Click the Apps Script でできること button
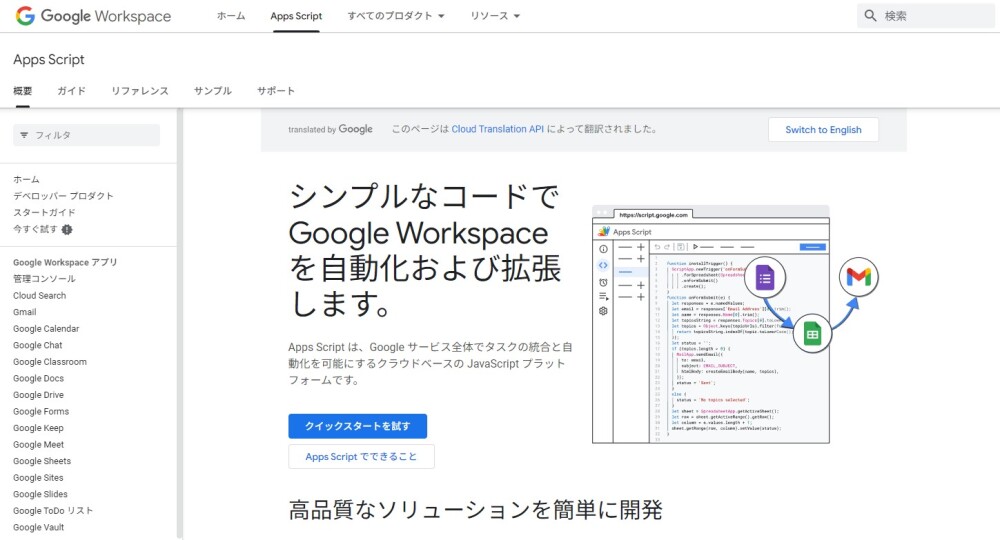 (361, 457)
